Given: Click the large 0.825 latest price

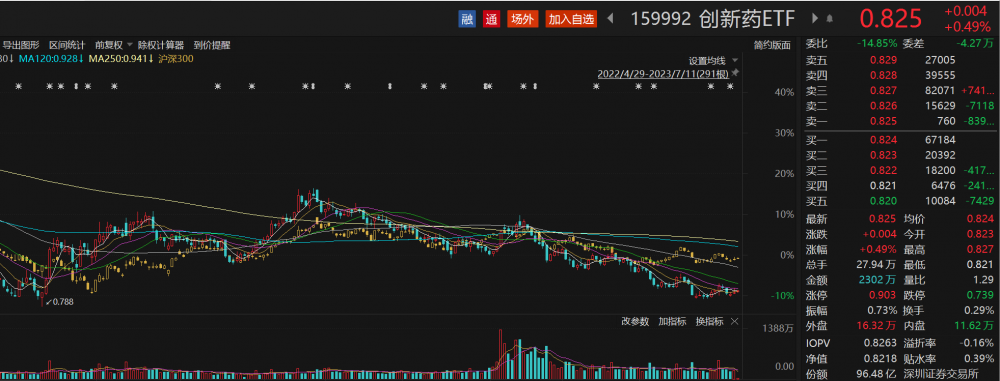Looking at the screenshot, I should (x=891, y=19).
